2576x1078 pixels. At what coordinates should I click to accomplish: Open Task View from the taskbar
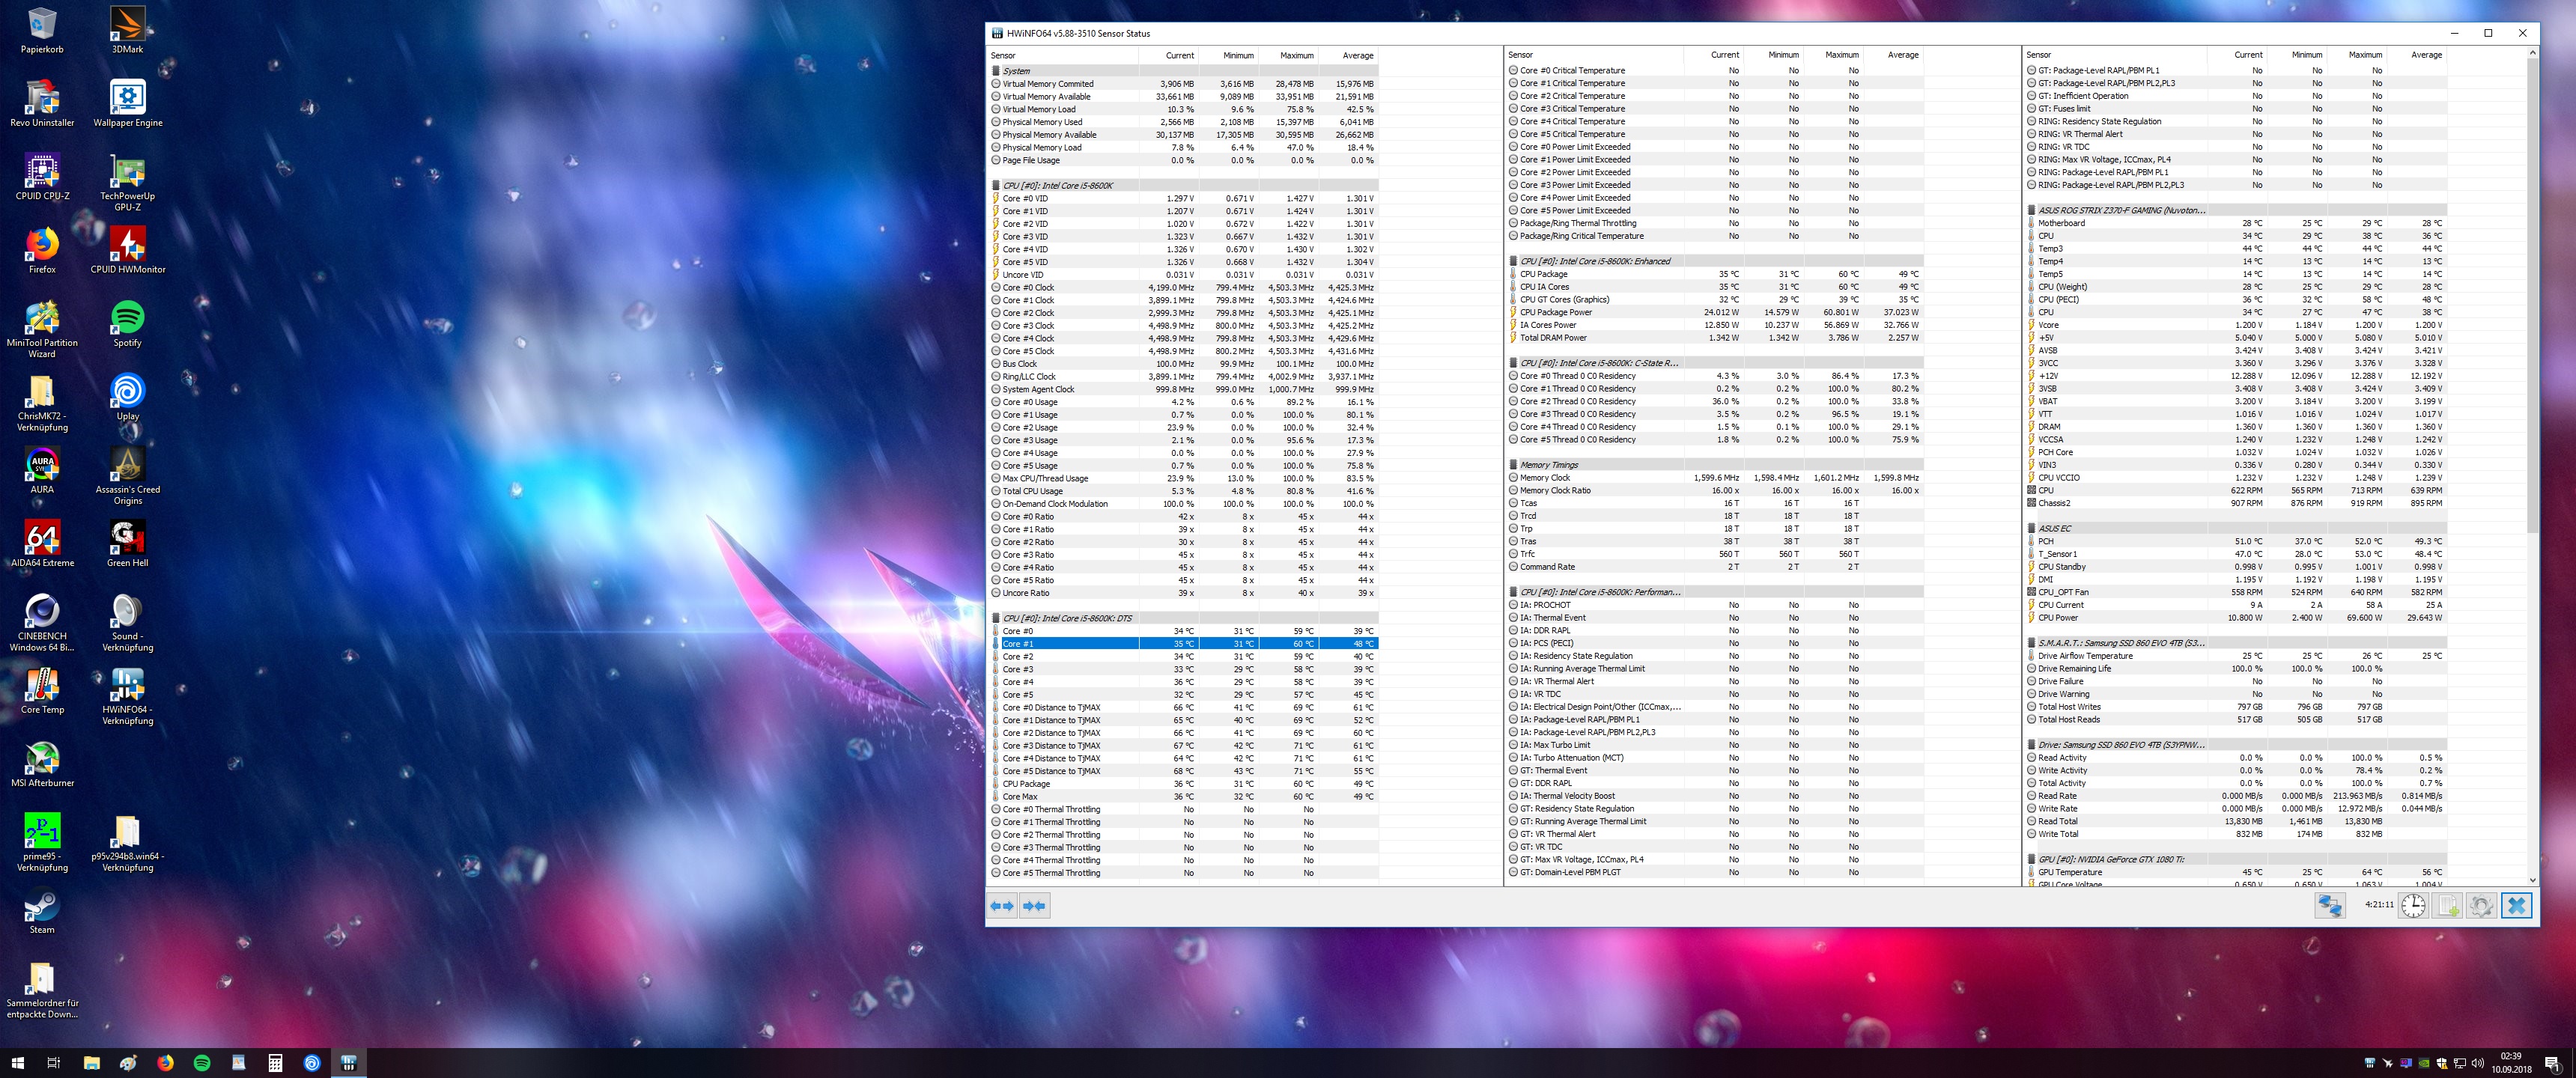(x=54, y=1063)
